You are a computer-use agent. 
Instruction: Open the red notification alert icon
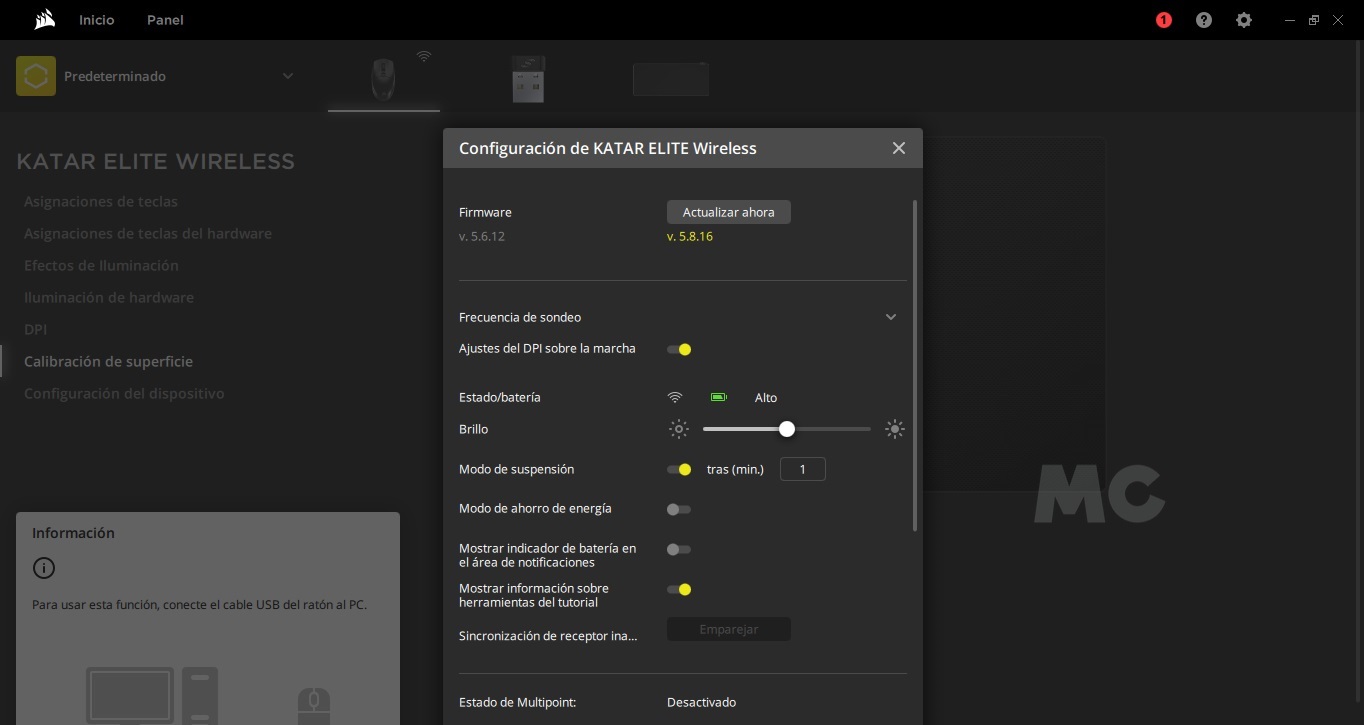(x=1163, y=20)
